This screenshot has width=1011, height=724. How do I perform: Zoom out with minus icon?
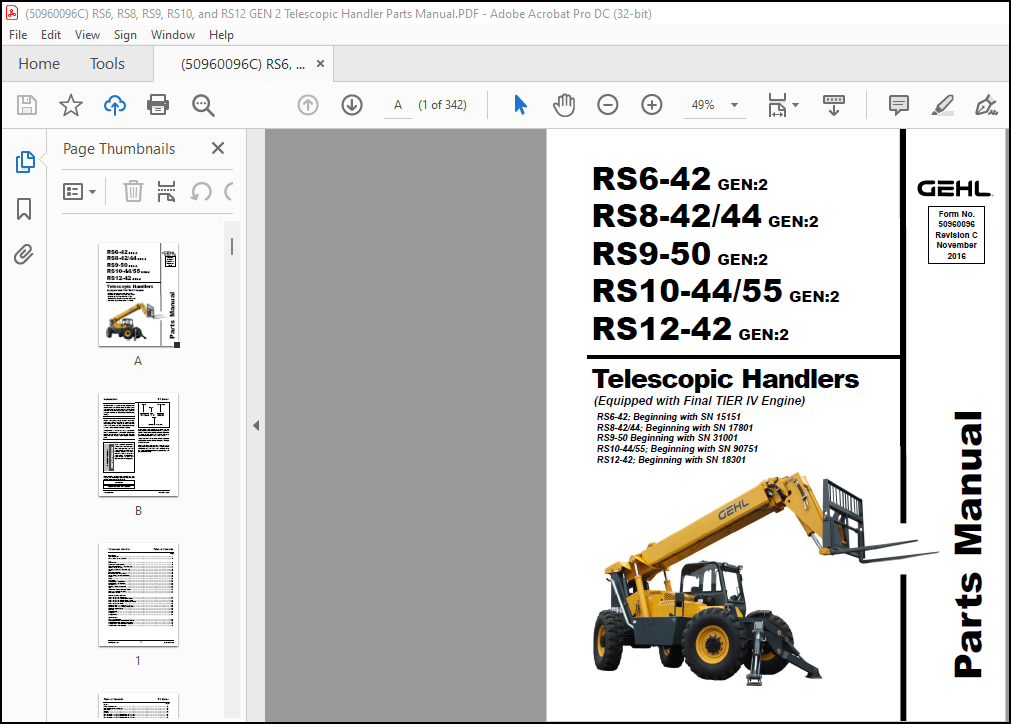(607, 104)
